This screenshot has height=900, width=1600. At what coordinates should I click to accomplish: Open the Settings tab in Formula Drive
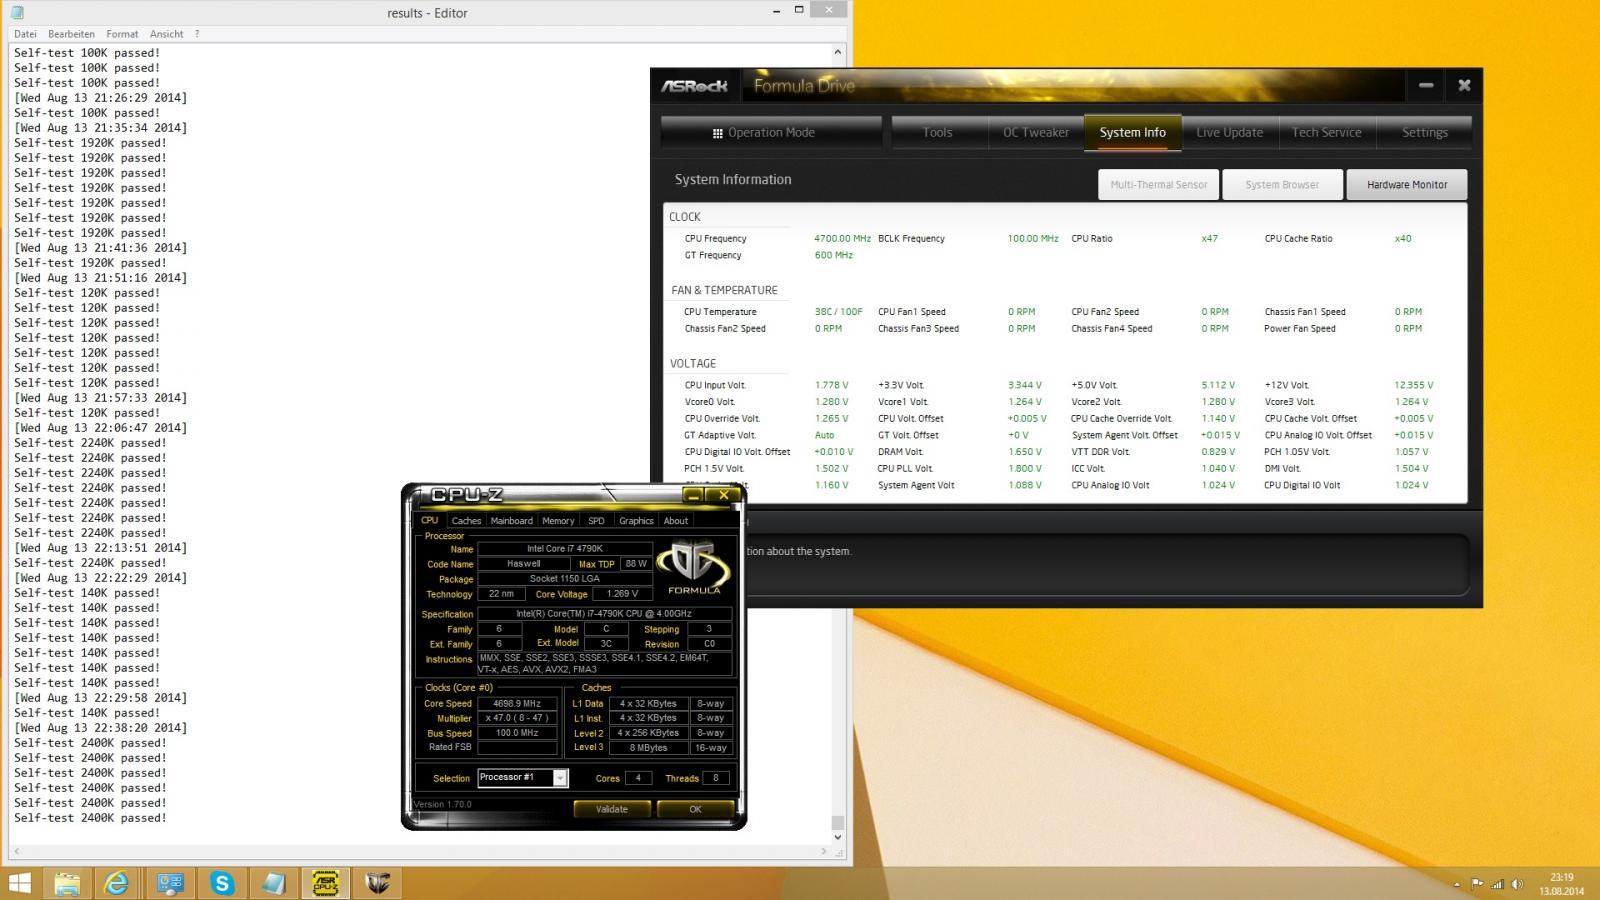point(1424,132)
